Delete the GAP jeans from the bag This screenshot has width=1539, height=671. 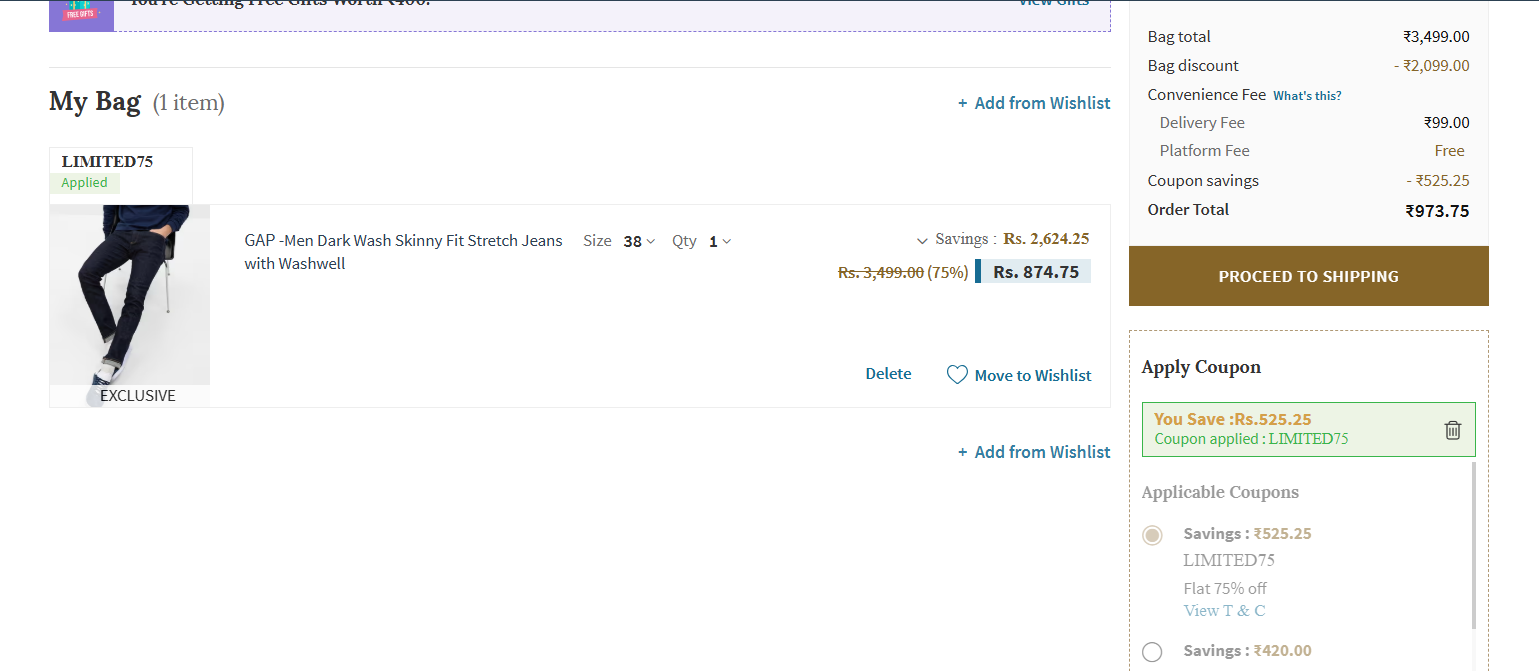(x=888, y=374)
